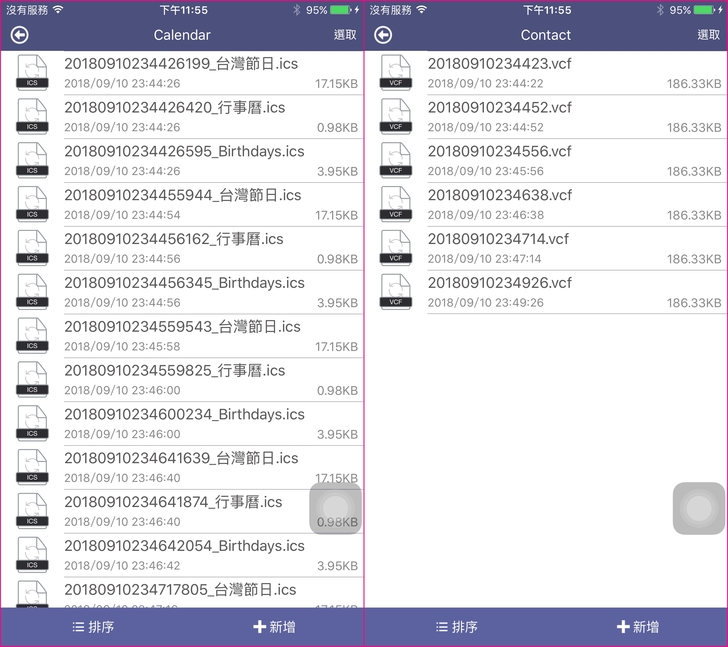Open file 20180910234426420_行事曆.ics
Viewport: 728px width, 647px height.
coord(182,116)
